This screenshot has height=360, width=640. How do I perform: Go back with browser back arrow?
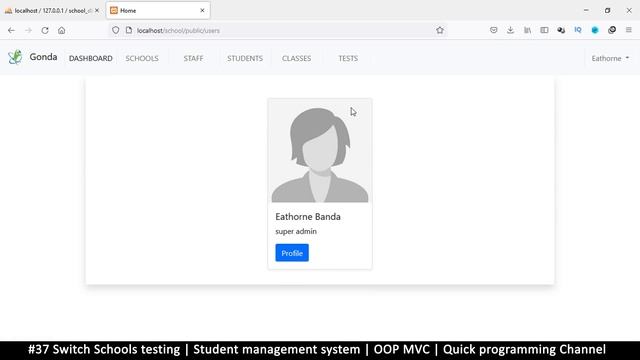click(11, 30)
